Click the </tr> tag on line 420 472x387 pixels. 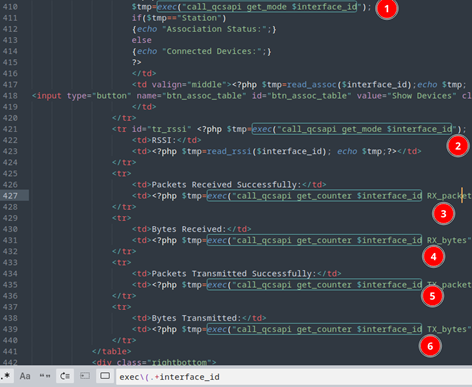(124, 118)
